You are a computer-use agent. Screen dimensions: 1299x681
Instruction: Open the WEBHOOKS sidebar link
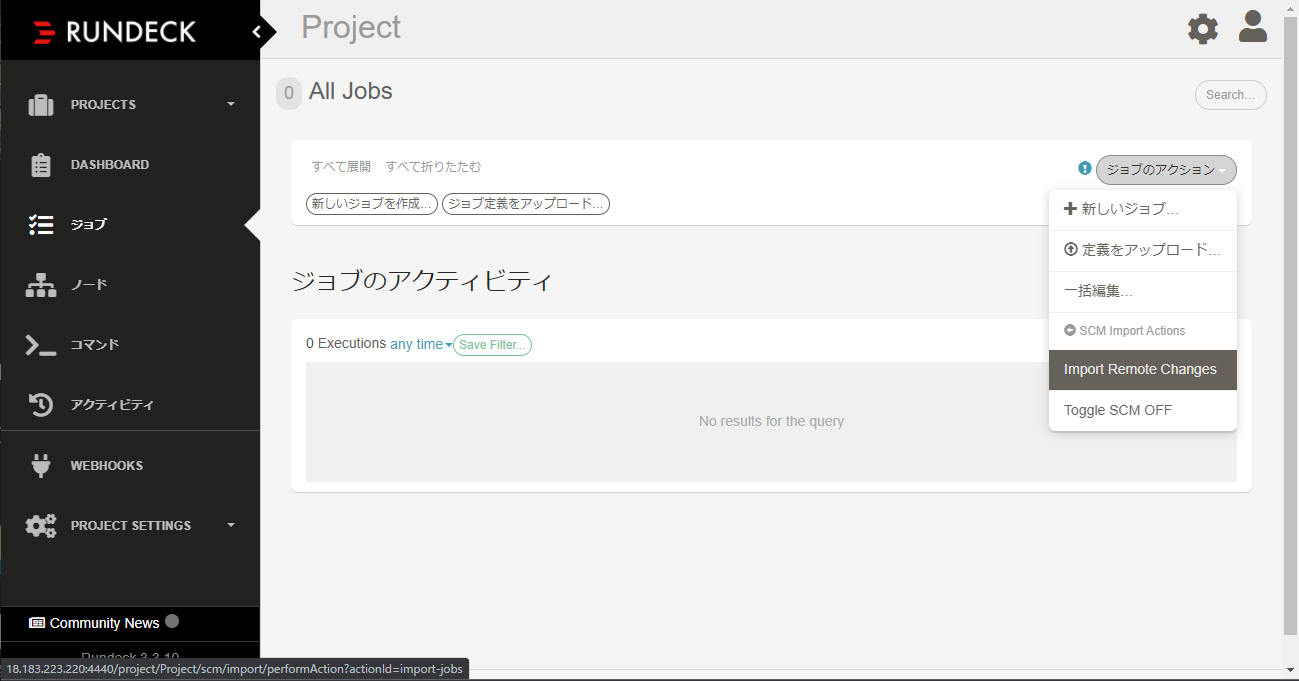coord(107,465)
